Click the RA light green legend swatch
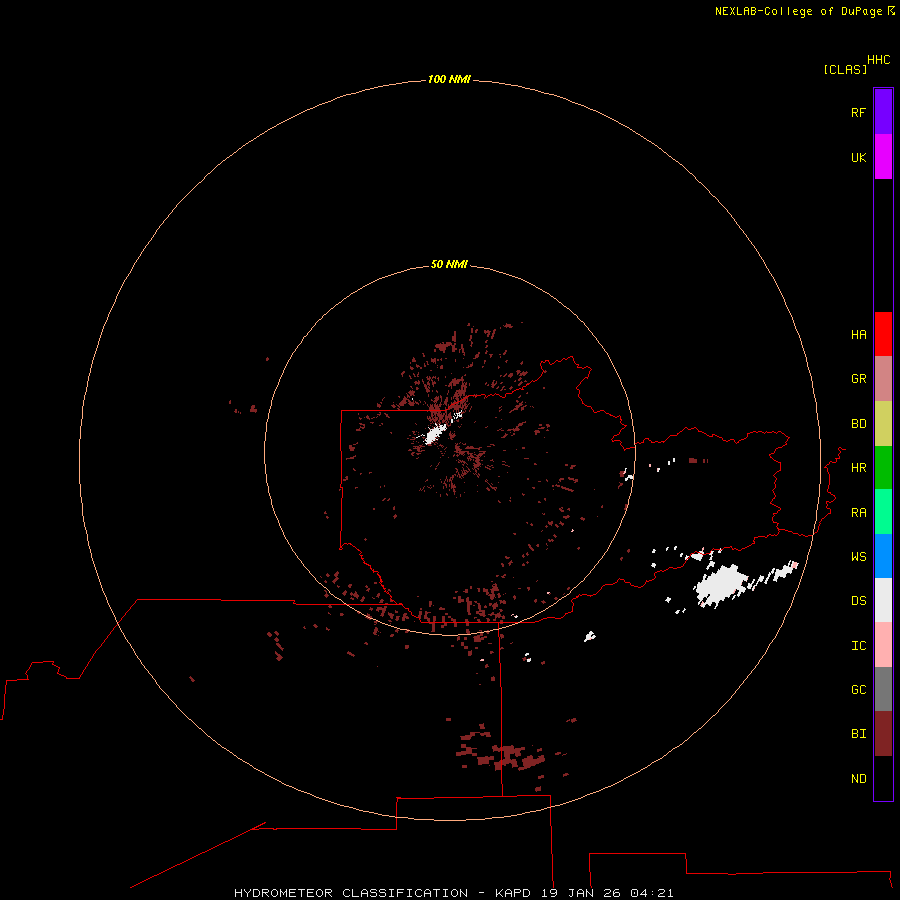This screenshot has height=900, width=900. click(x=883, y=512)
